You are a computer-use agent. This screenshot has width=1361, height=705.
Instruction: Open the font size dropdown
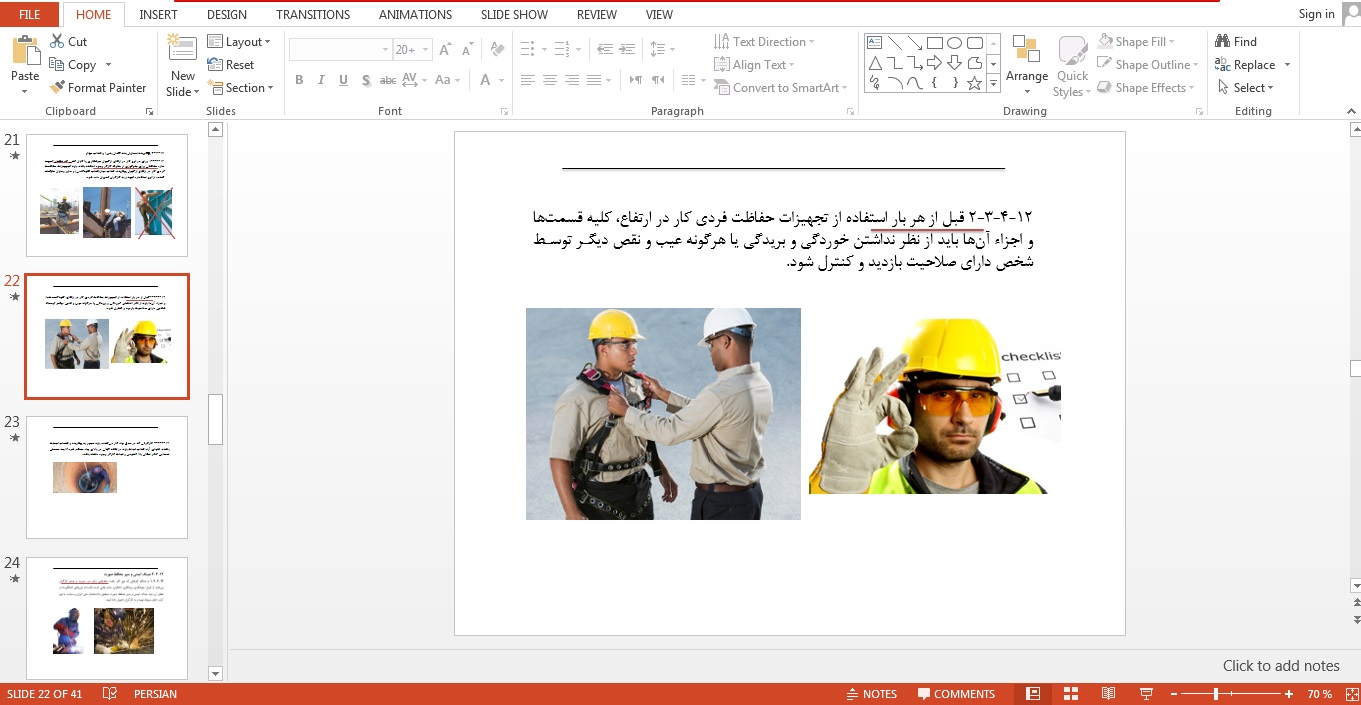point(427,49)
